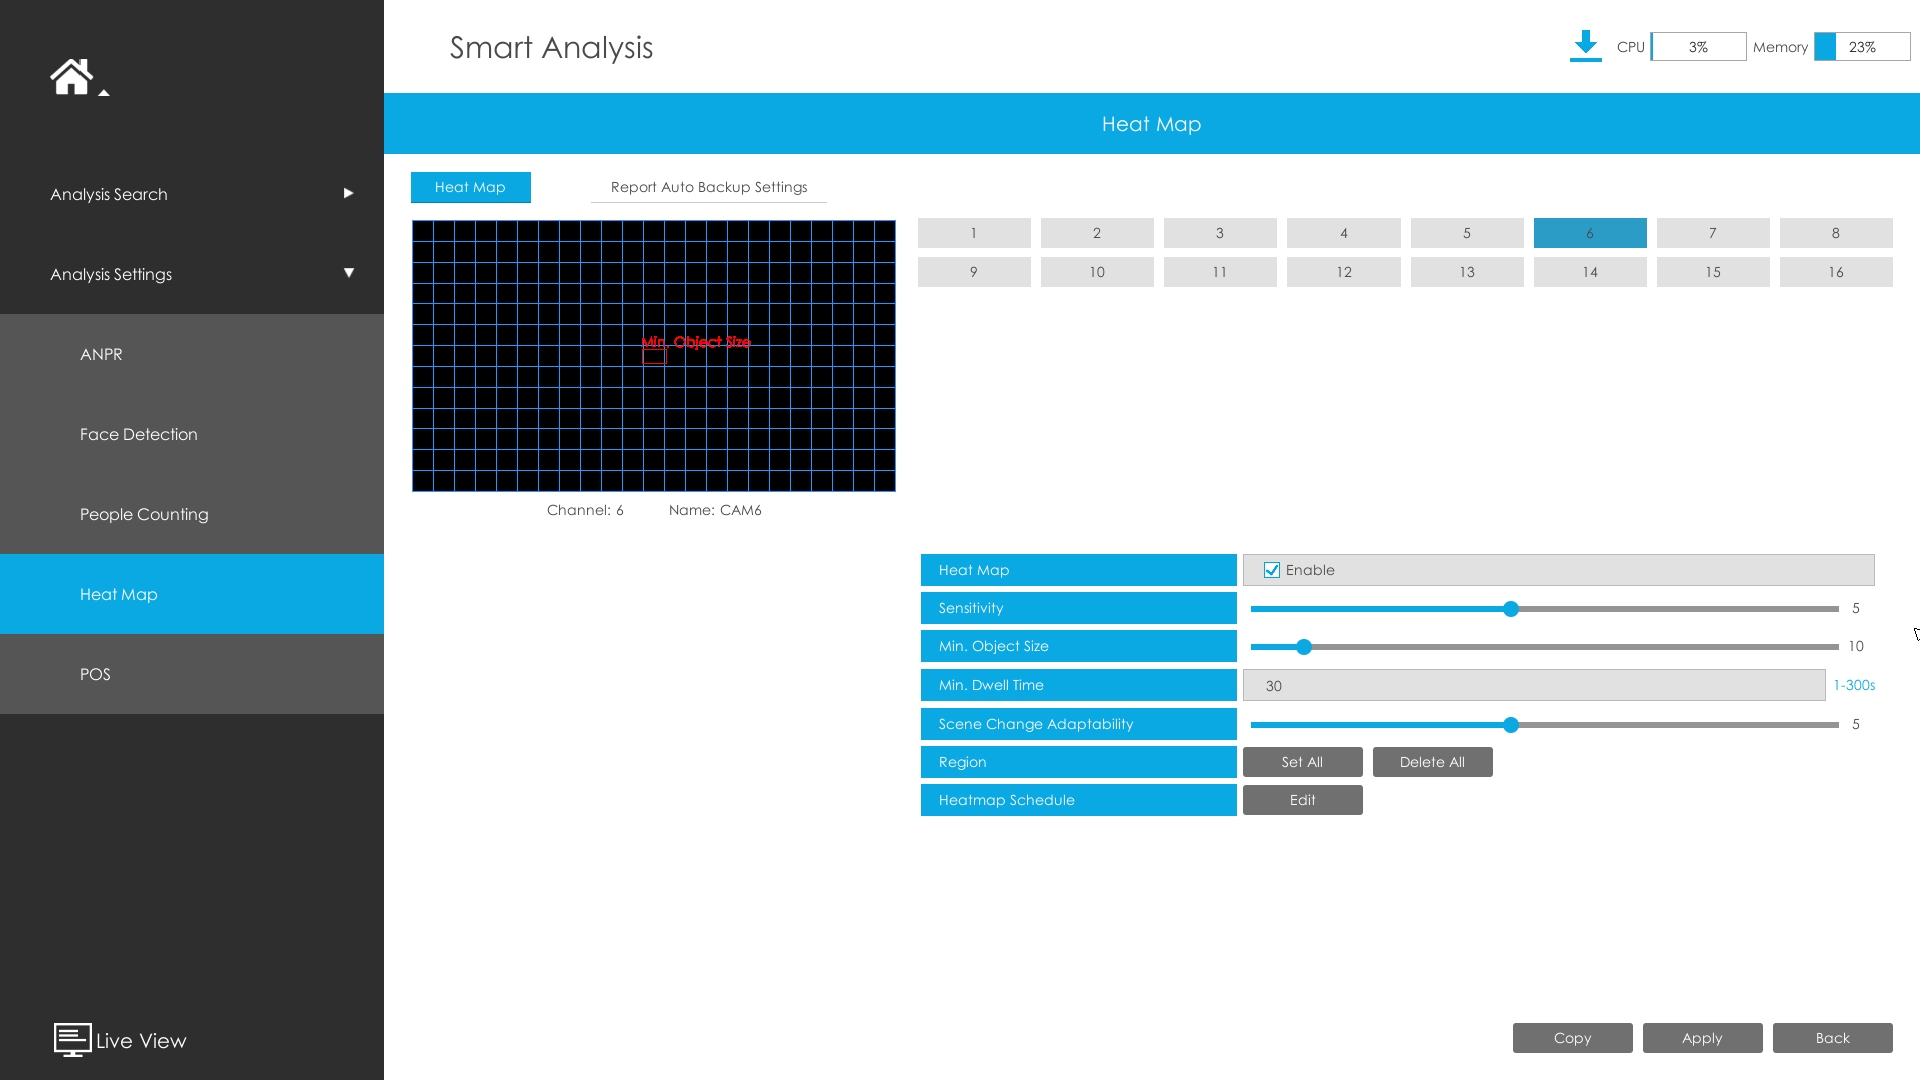Open Face Detection settings

[x=192, y=434]
